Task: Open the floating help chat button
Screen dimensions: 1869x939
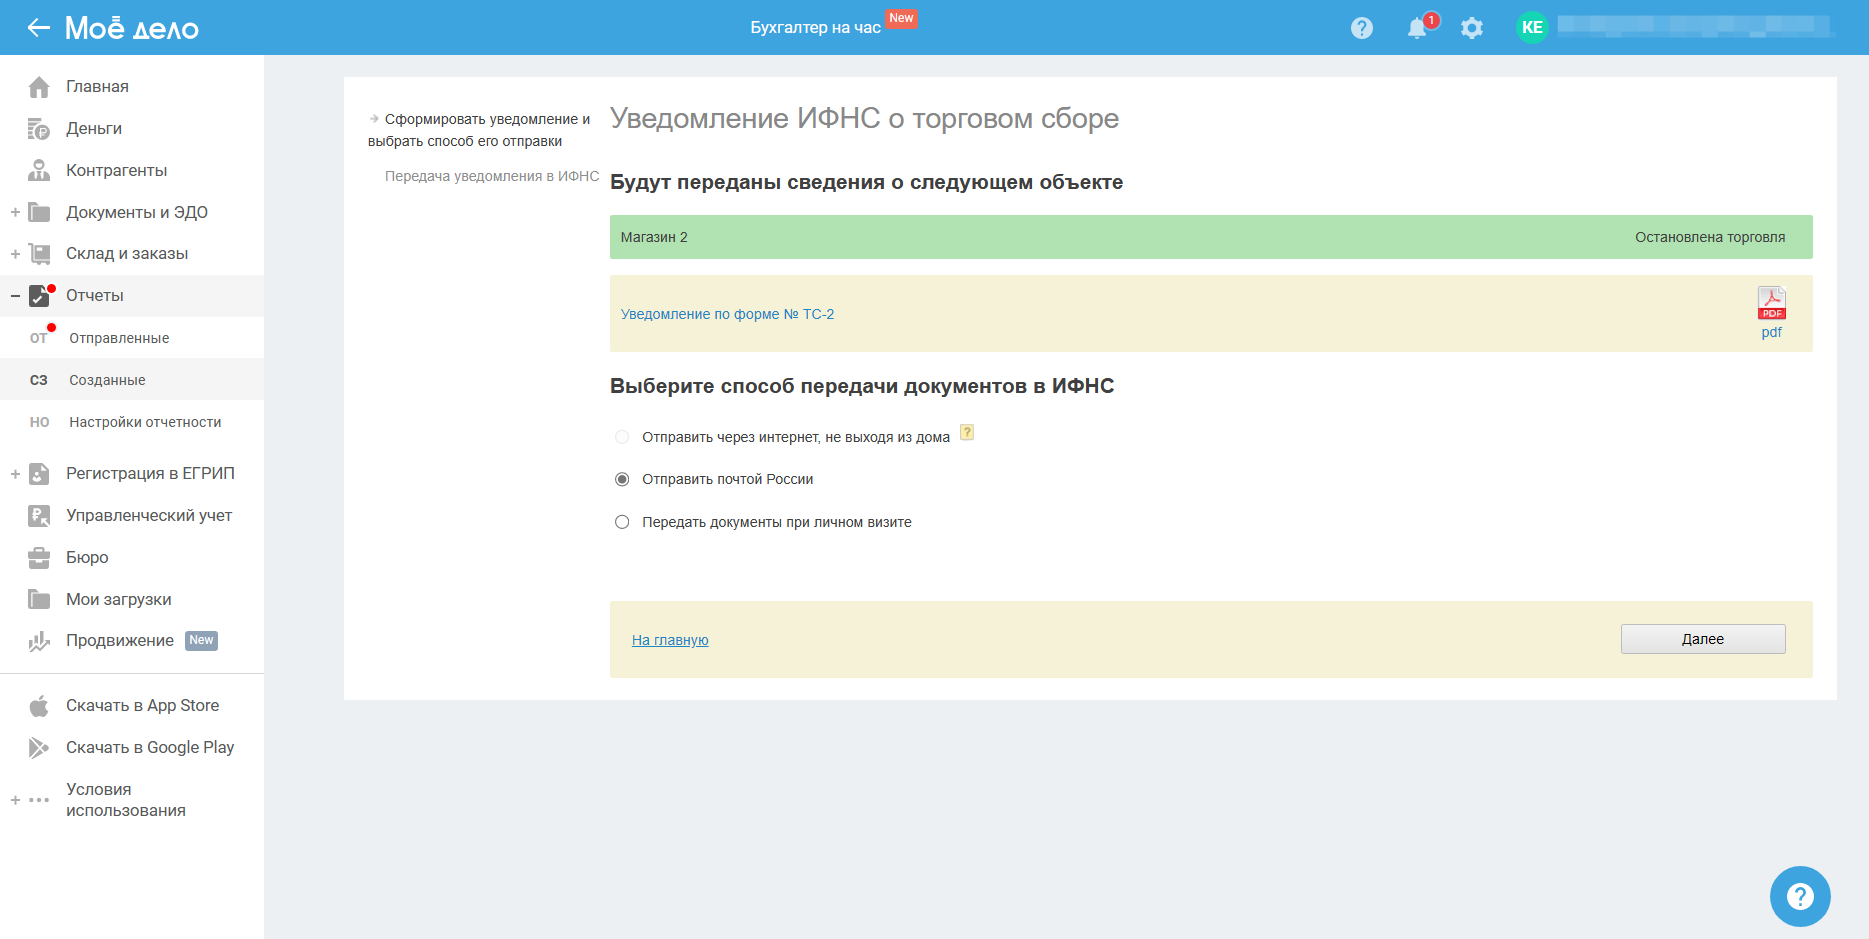Action: coord(1799,896)
